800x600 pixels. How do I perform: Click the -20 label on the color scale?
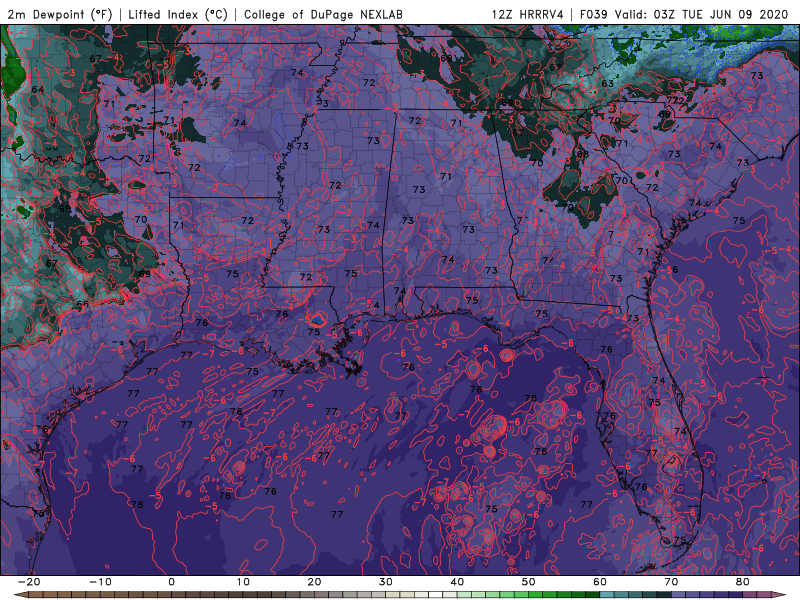[x=29, y=582]
